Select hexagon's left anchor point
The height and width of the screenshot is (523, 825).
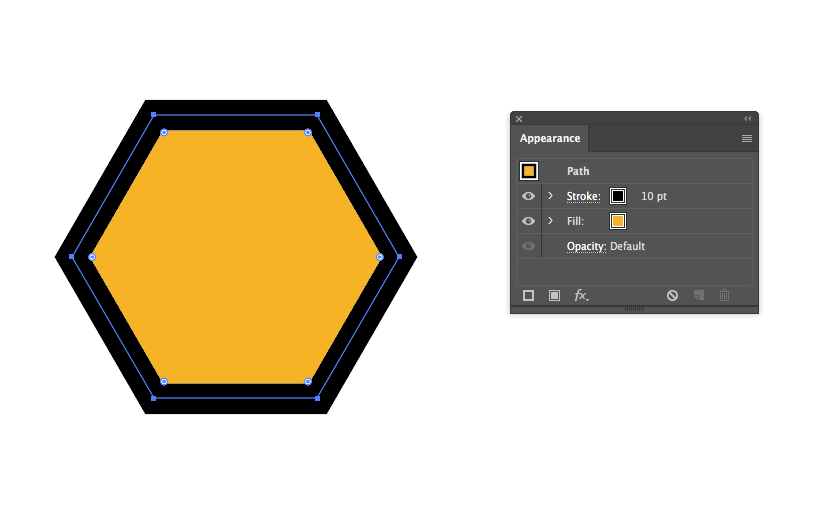pos(72,257)
